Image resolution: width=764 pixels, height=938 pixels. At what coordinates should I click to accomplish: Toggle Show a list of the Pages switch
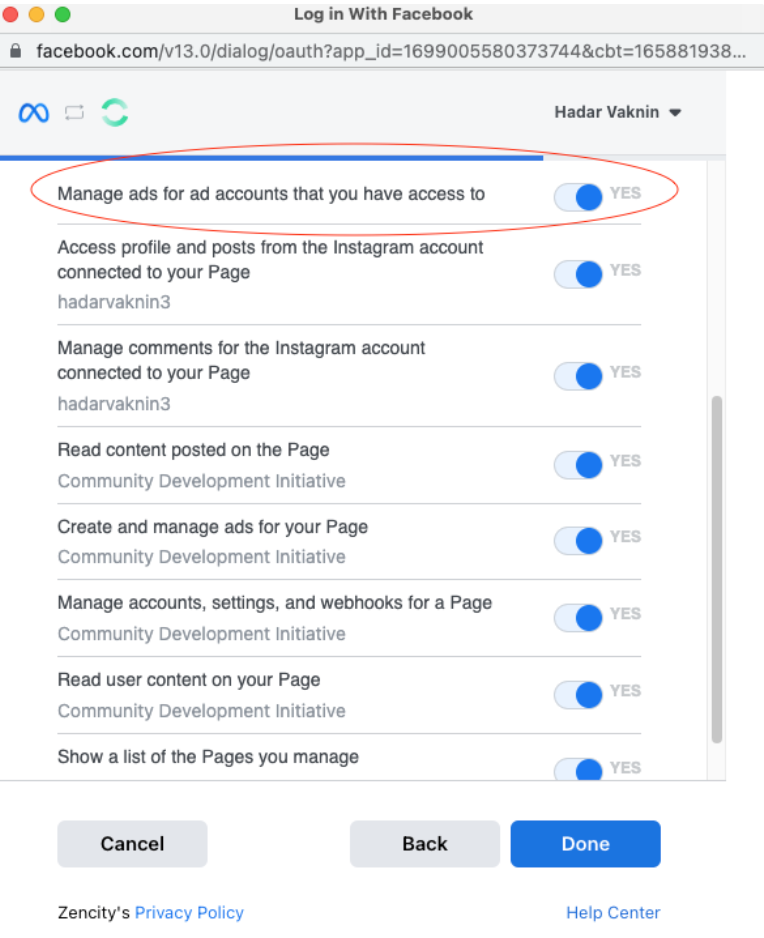(x=578, y=769)
